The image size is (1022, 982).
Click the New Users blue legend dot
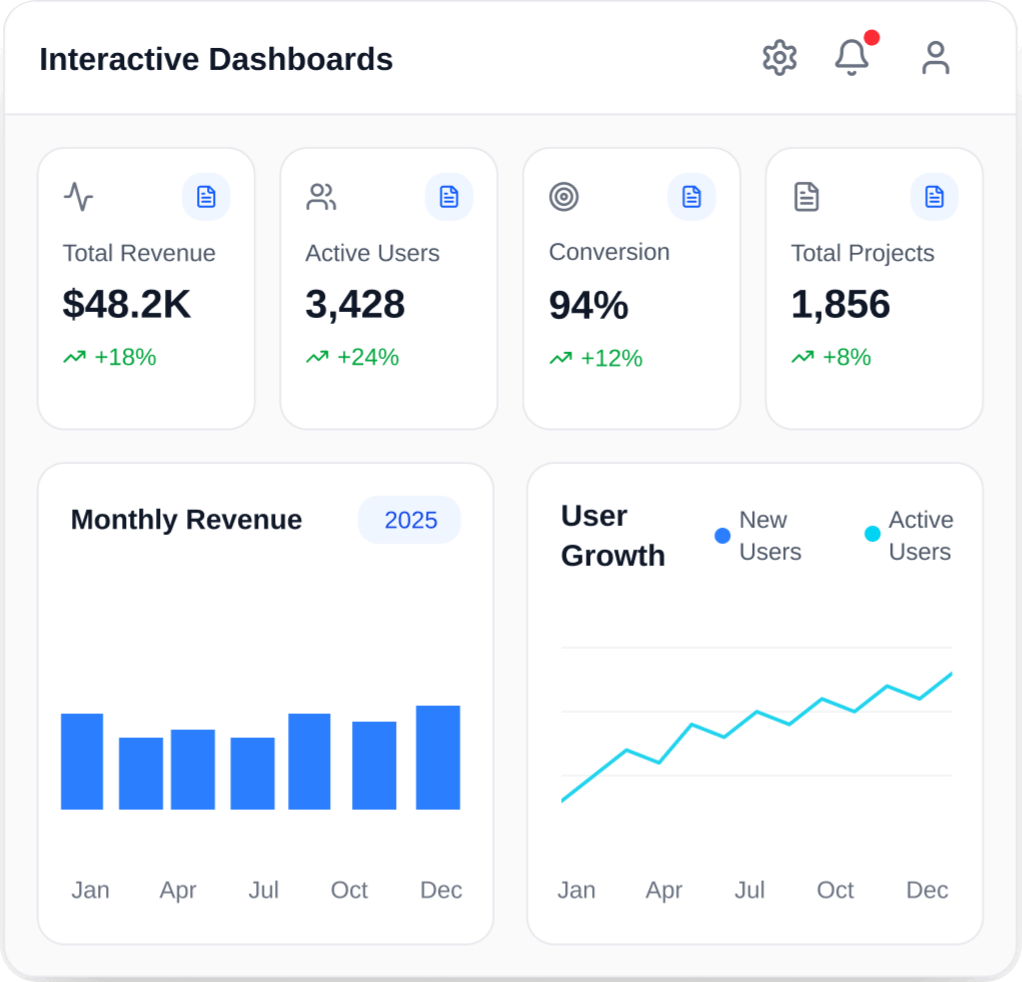(722, 536)
